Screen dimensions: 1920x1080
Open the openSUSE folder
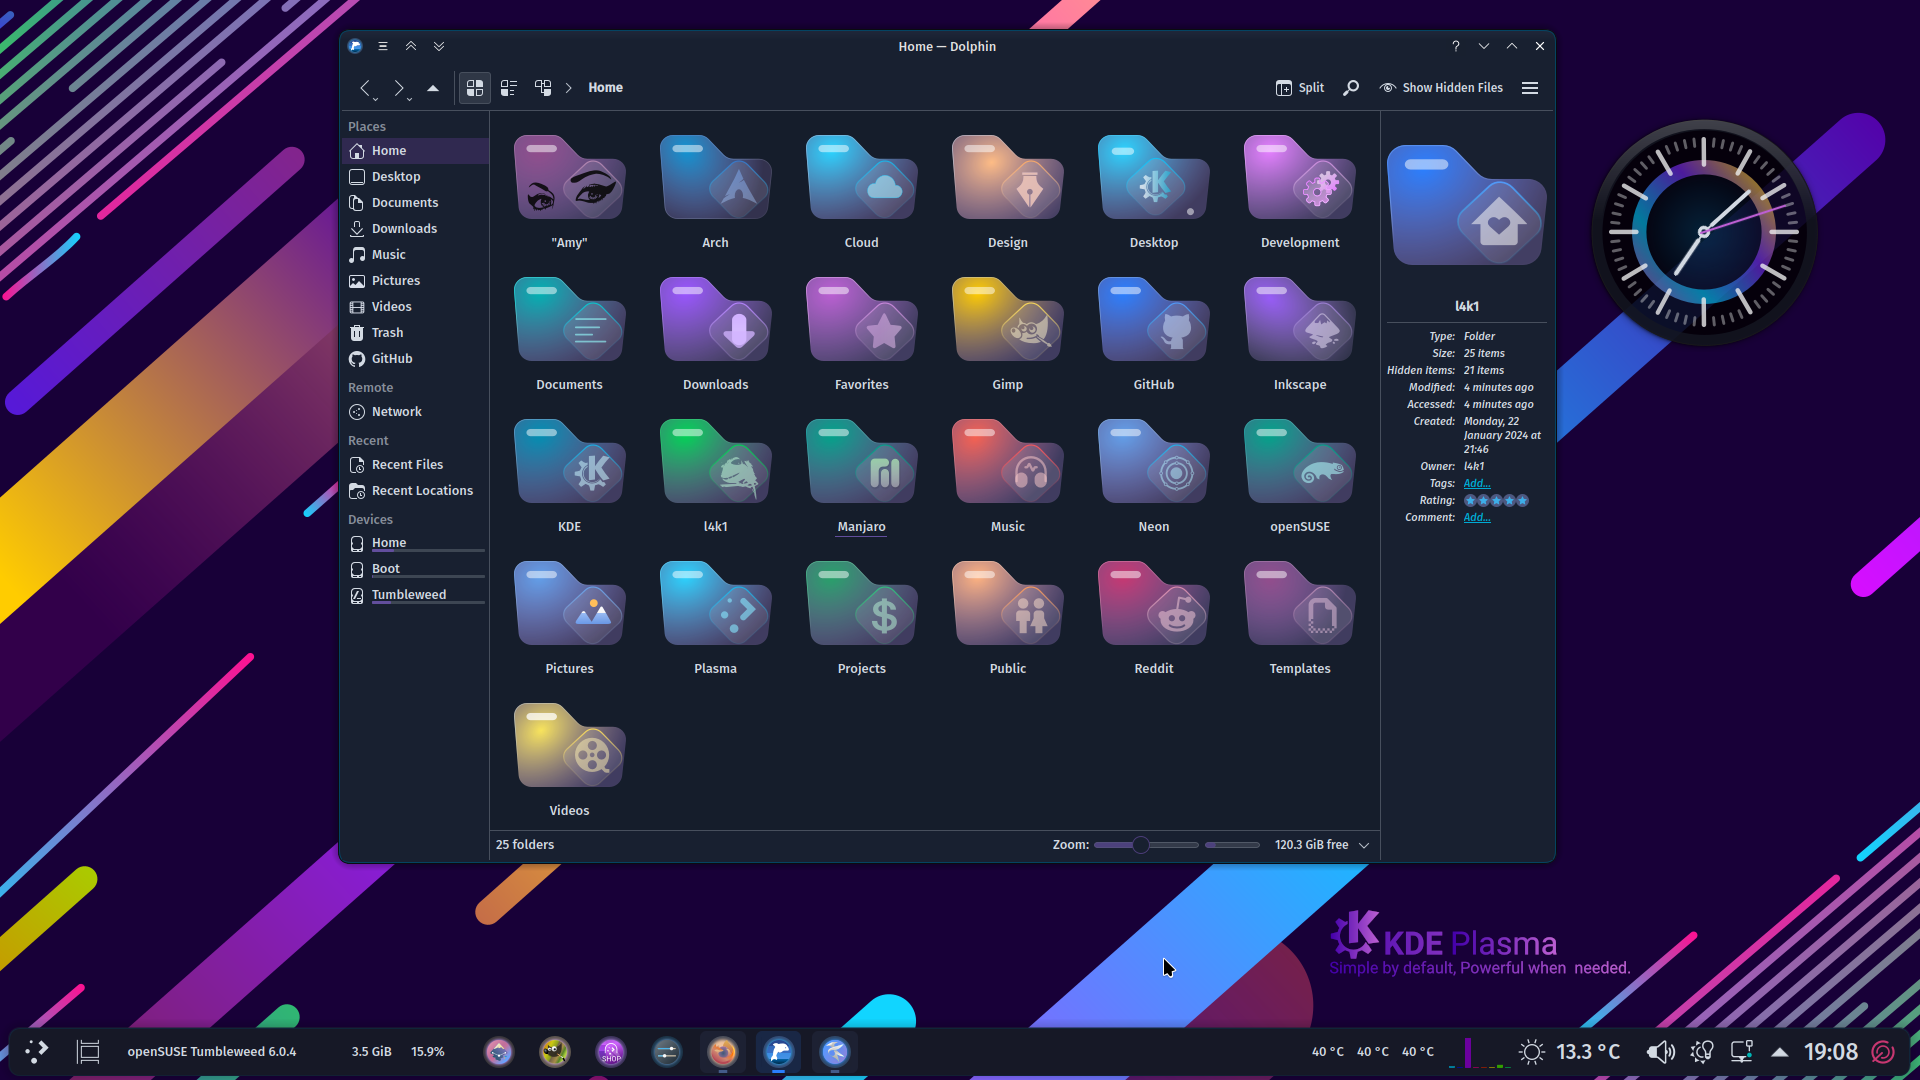(1299, 462)
